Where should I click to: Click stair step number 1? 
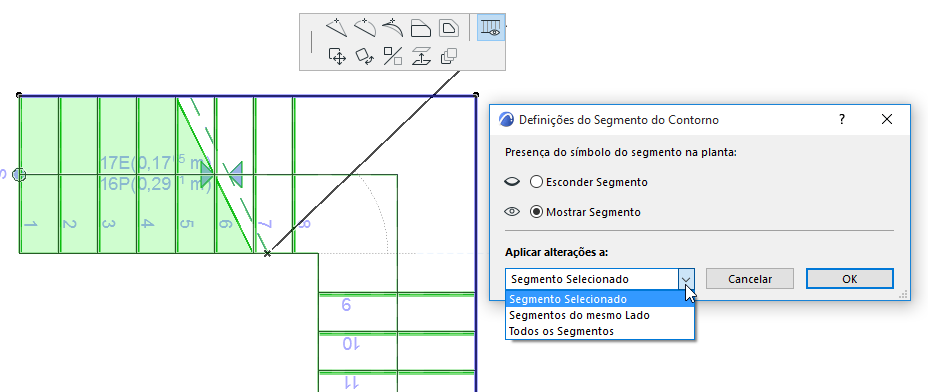pyautogui.click(x=31, y=225)
